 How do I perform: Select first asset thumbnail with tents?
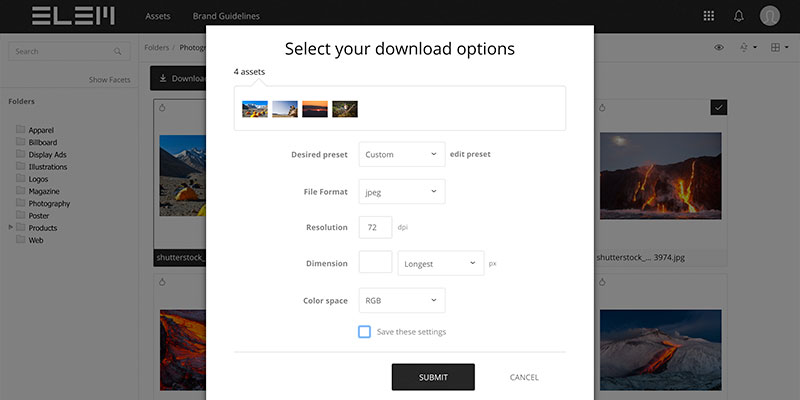pyautogui.click(x=255, y=109)
